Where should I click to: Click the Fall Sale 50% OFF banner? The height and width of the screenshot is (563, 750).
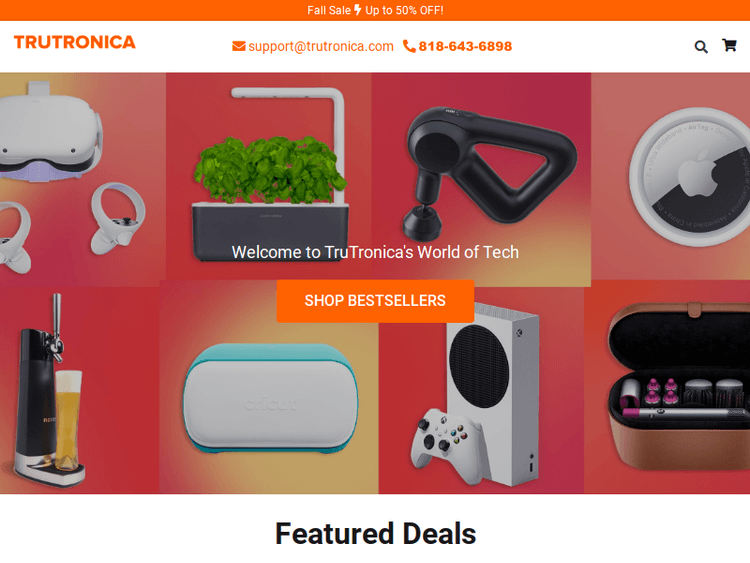tap(375, 10)
